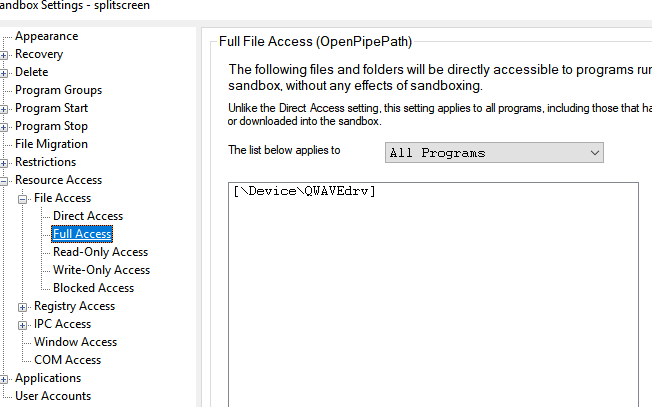Screen dimensions: 652x407
Task: Expand the Registry Access node
Action: coord(24,306)
